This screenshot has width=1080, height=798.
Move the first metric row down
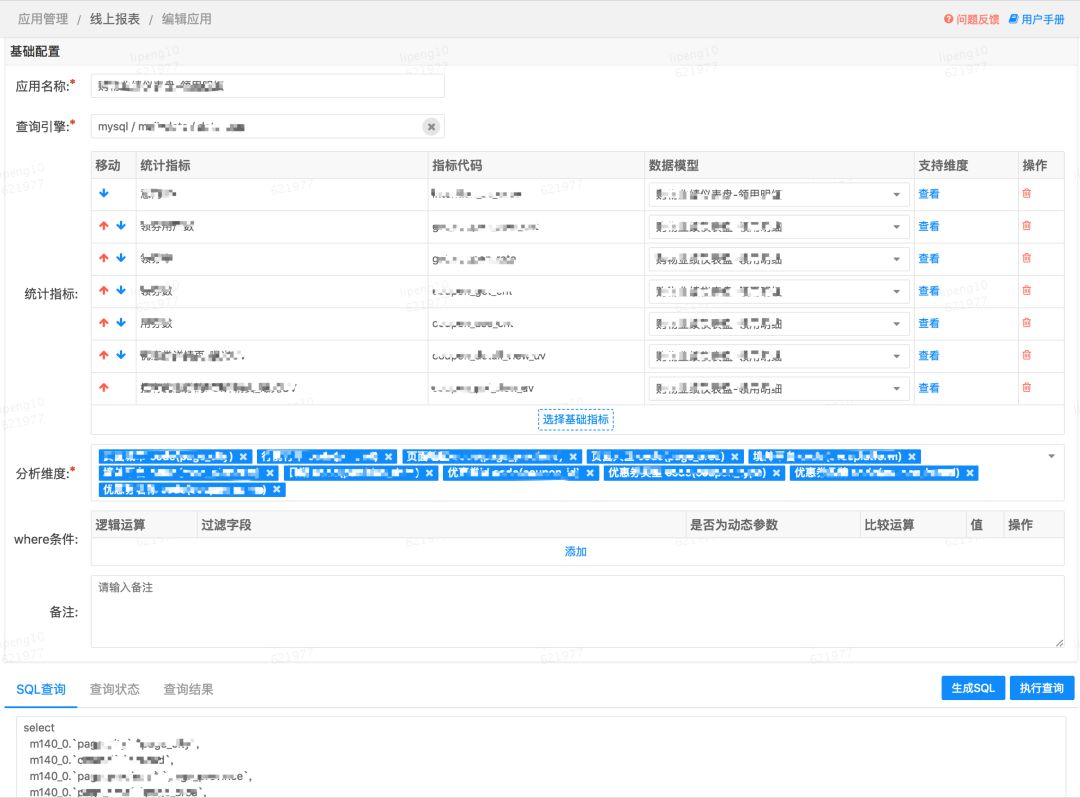[104, 193]
